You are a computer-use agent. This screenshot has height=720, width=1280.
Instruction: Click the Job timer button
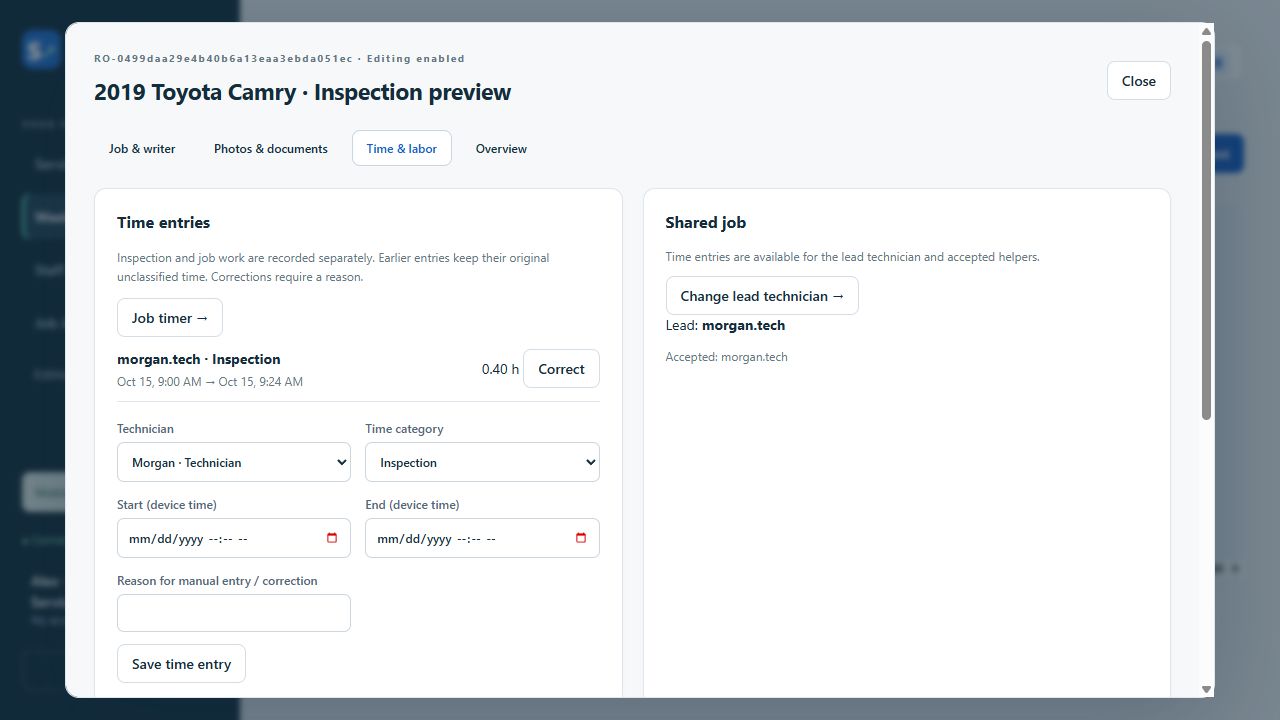[x=170, y=318]
